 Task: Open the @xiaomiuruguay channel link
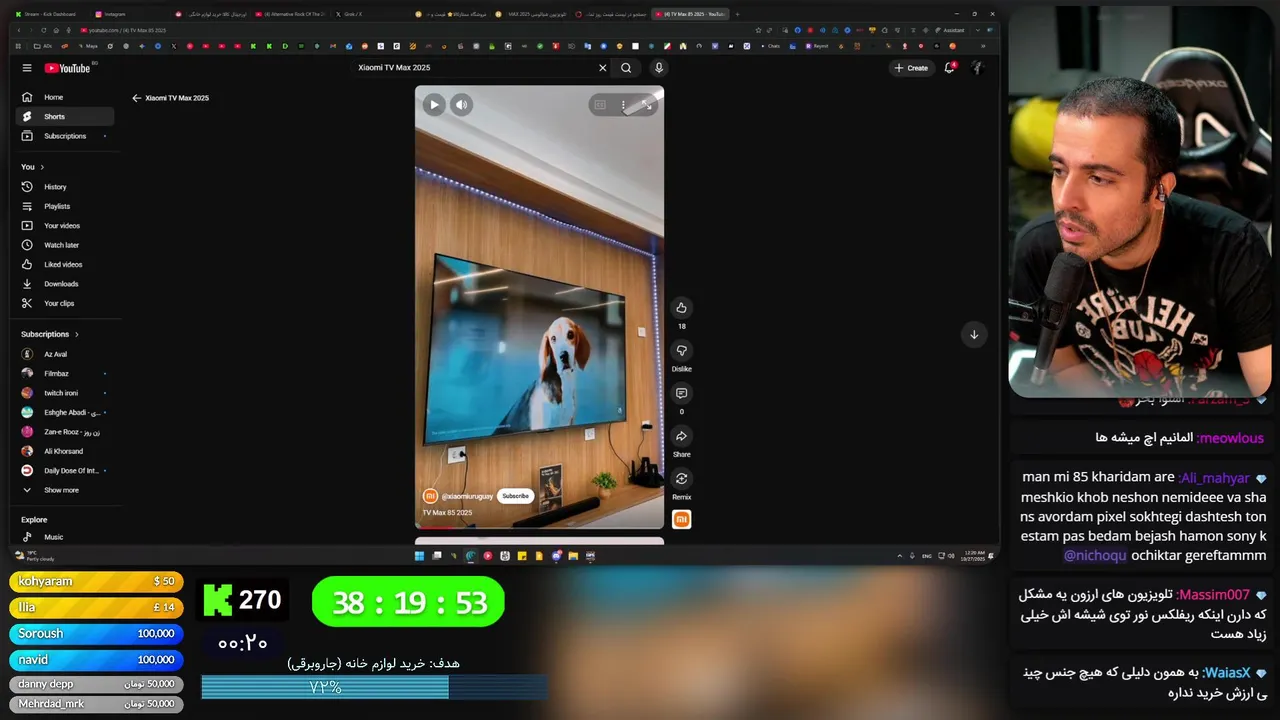[468, 496]
